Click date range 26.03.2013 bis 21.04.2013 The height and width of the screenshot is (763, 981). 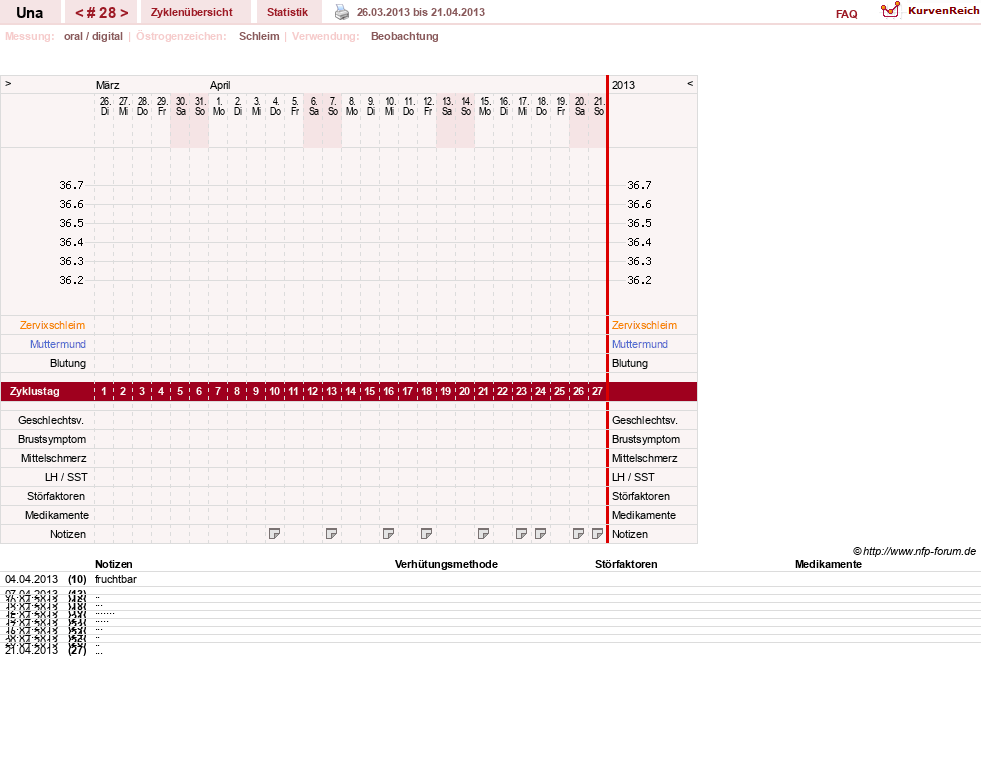coord(420,13)
